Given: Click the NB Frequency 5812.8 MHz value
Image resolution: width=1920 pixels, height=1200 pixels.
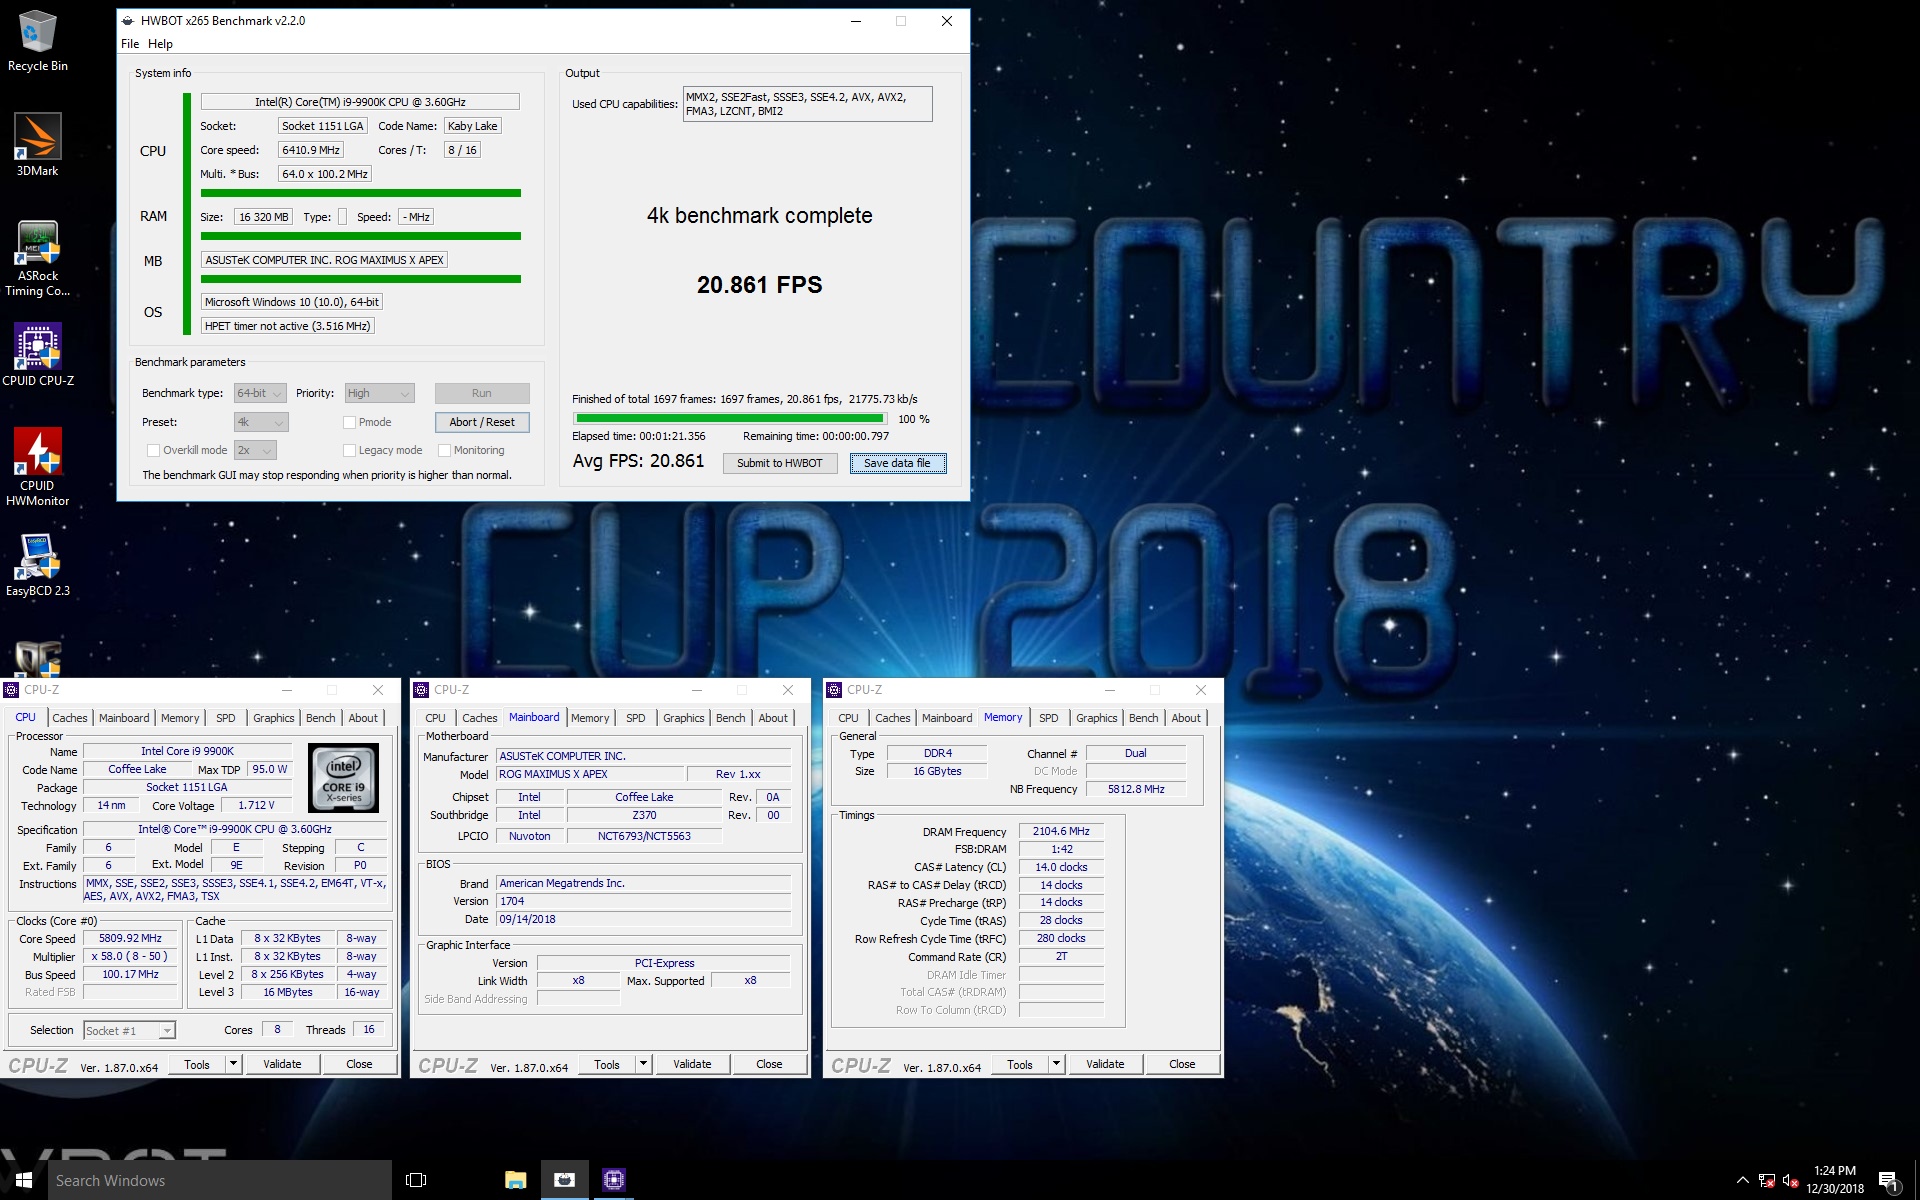Looking at the screenshot, I should (x=1136, y=789).
